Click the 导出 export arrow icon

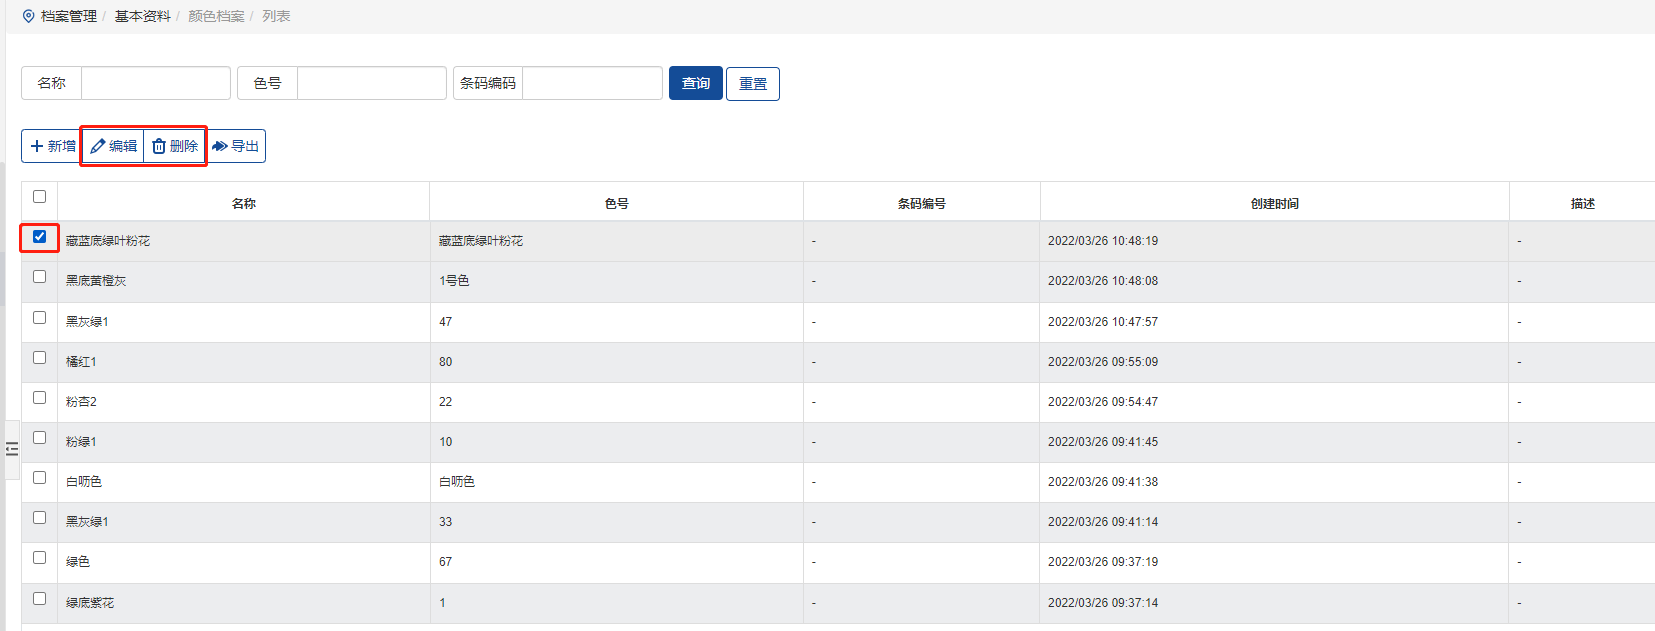220,146
